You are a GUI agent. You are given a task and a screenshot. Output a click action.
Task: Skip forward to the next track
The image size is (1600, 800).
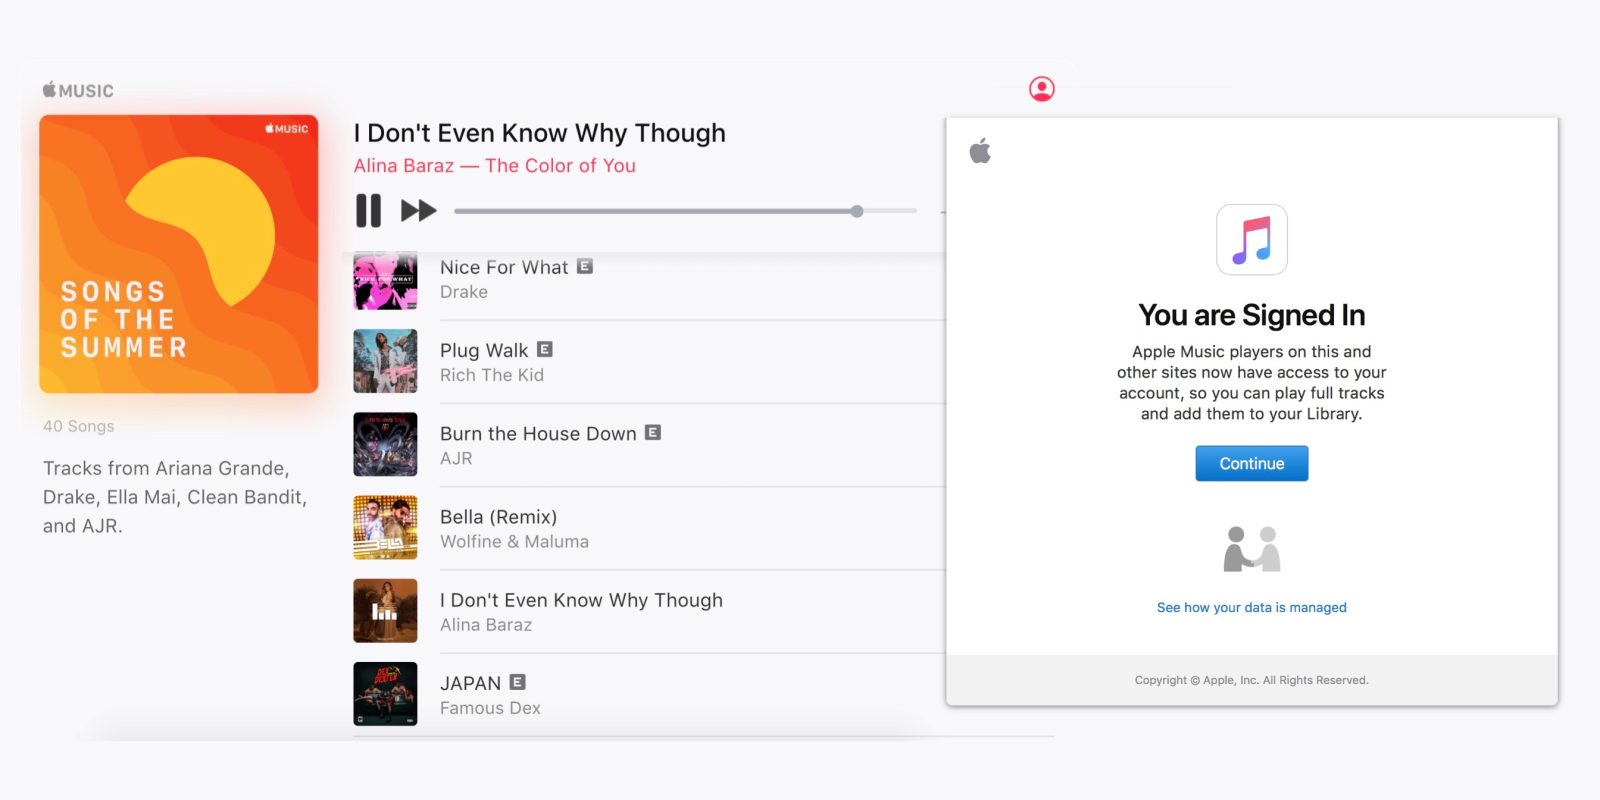(418, 211)
